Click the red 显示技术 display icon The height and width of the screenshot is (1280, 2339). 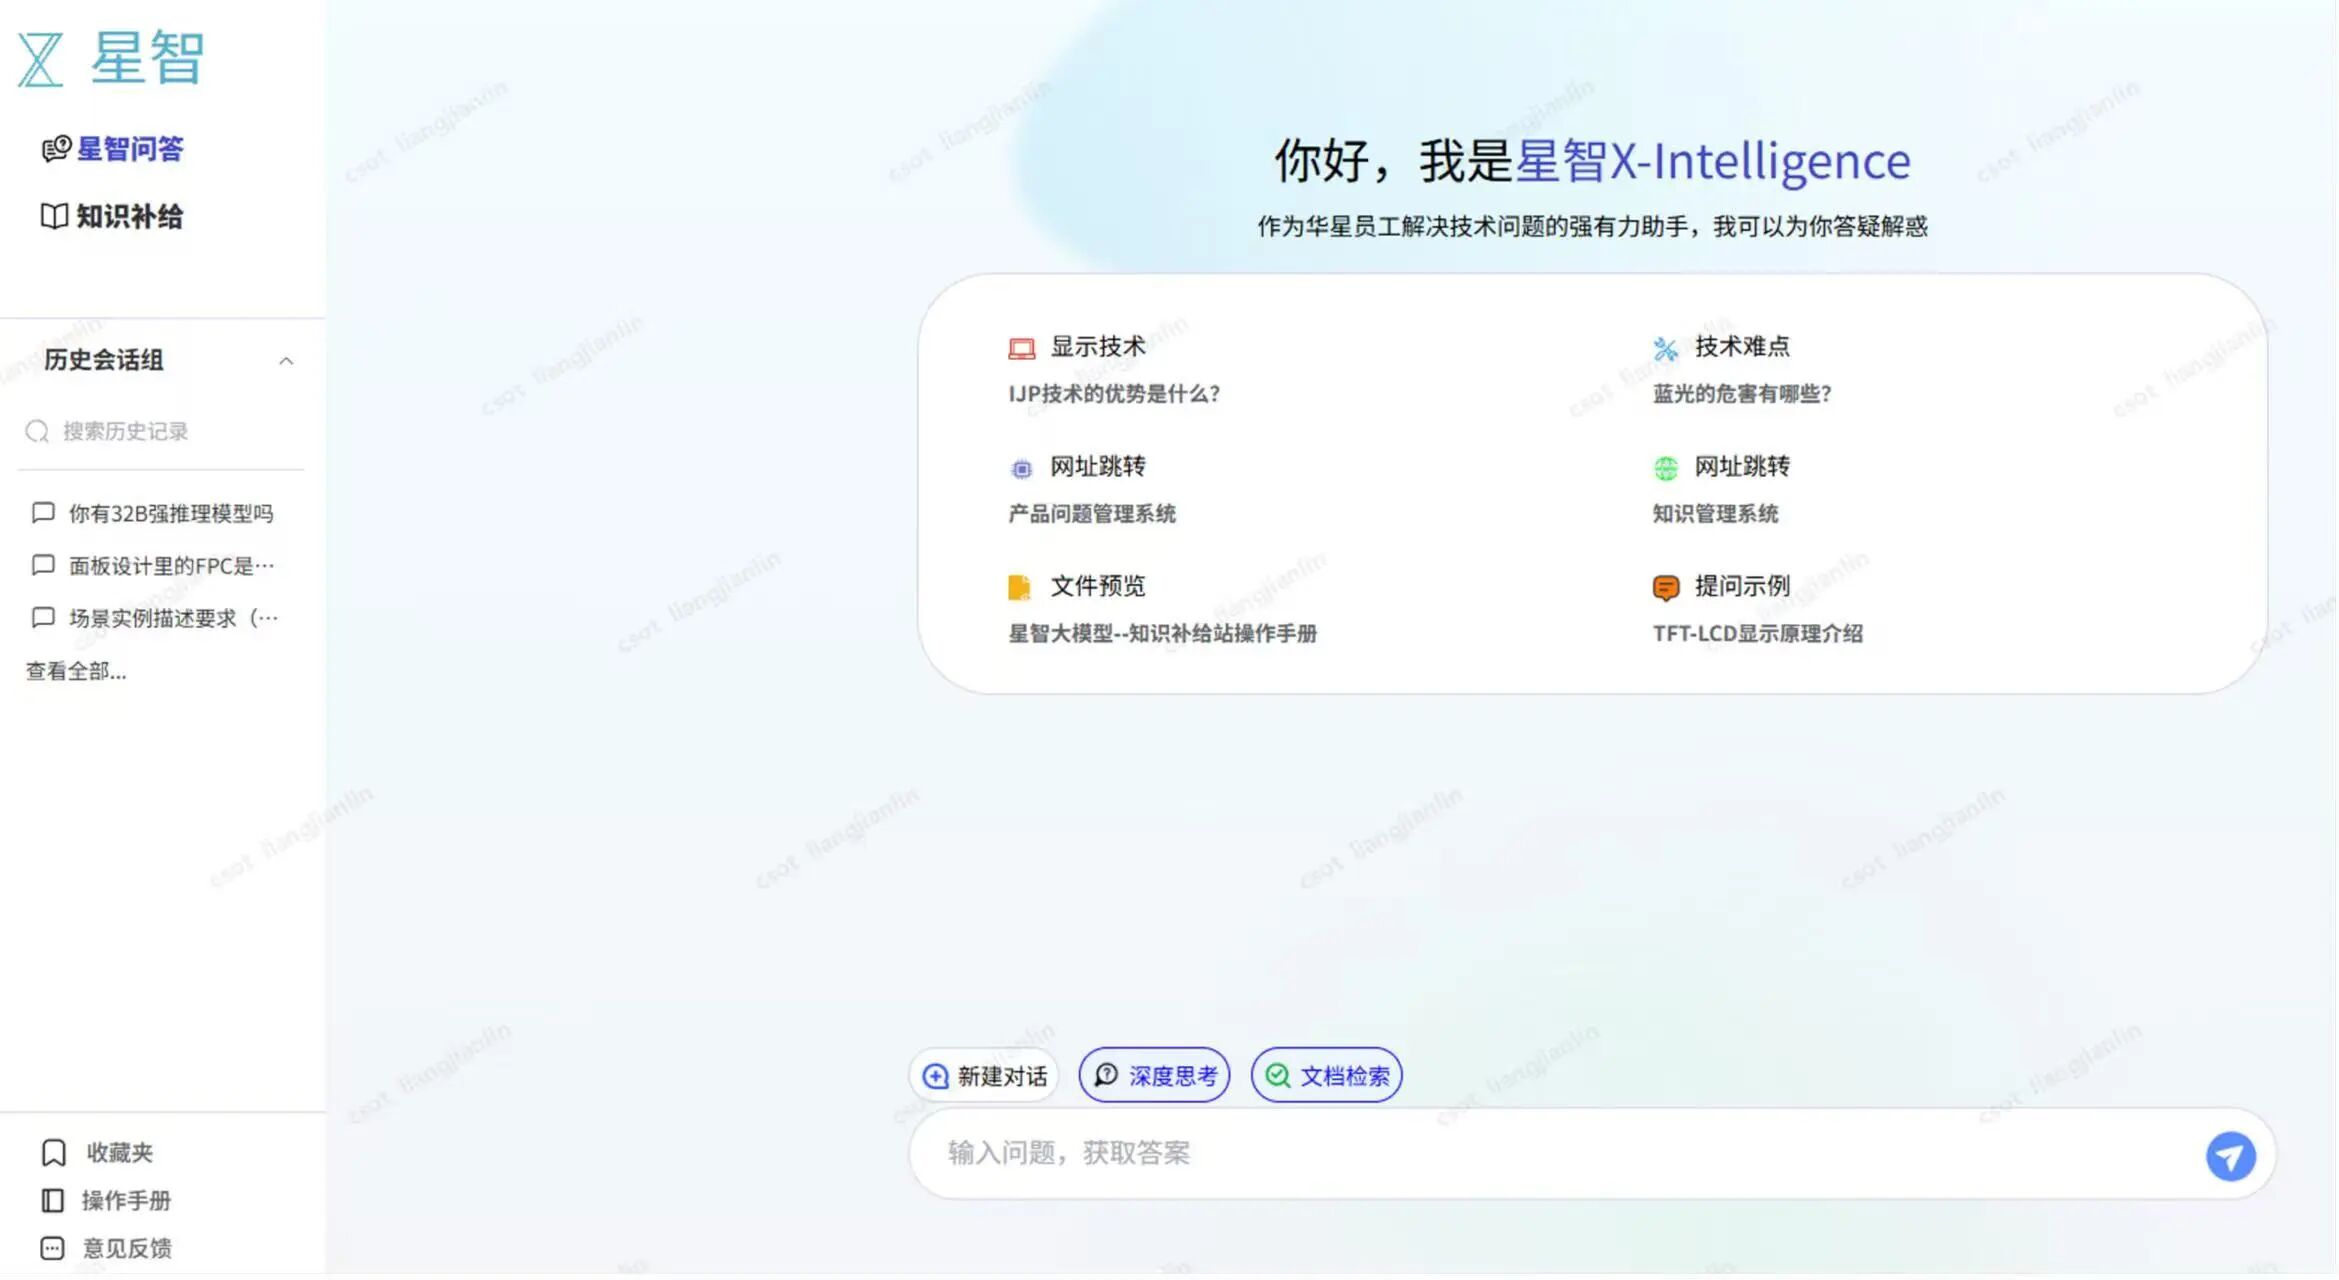1020,348
